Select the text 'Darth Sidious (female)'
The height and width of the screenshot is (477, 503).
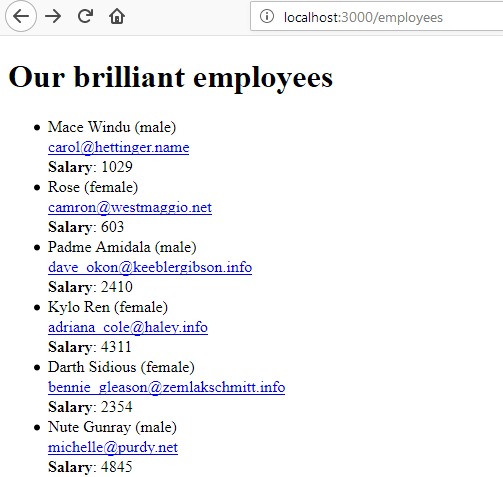point(121,367)
